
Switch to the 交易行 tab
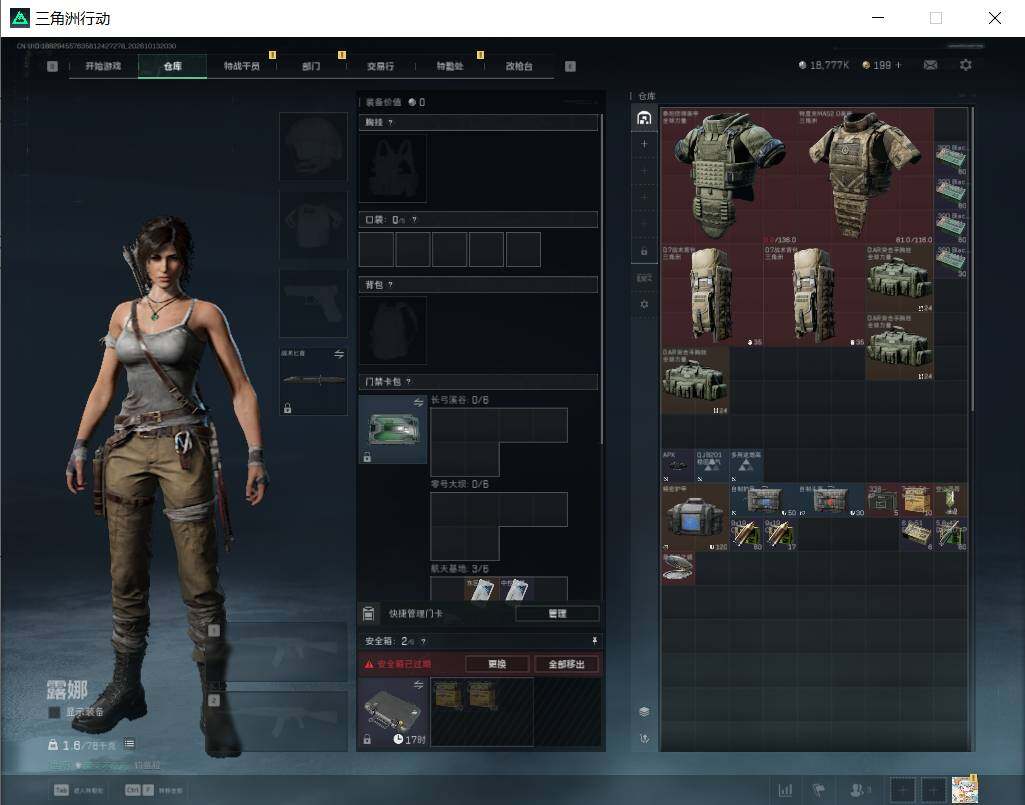(x=380, y=66)
